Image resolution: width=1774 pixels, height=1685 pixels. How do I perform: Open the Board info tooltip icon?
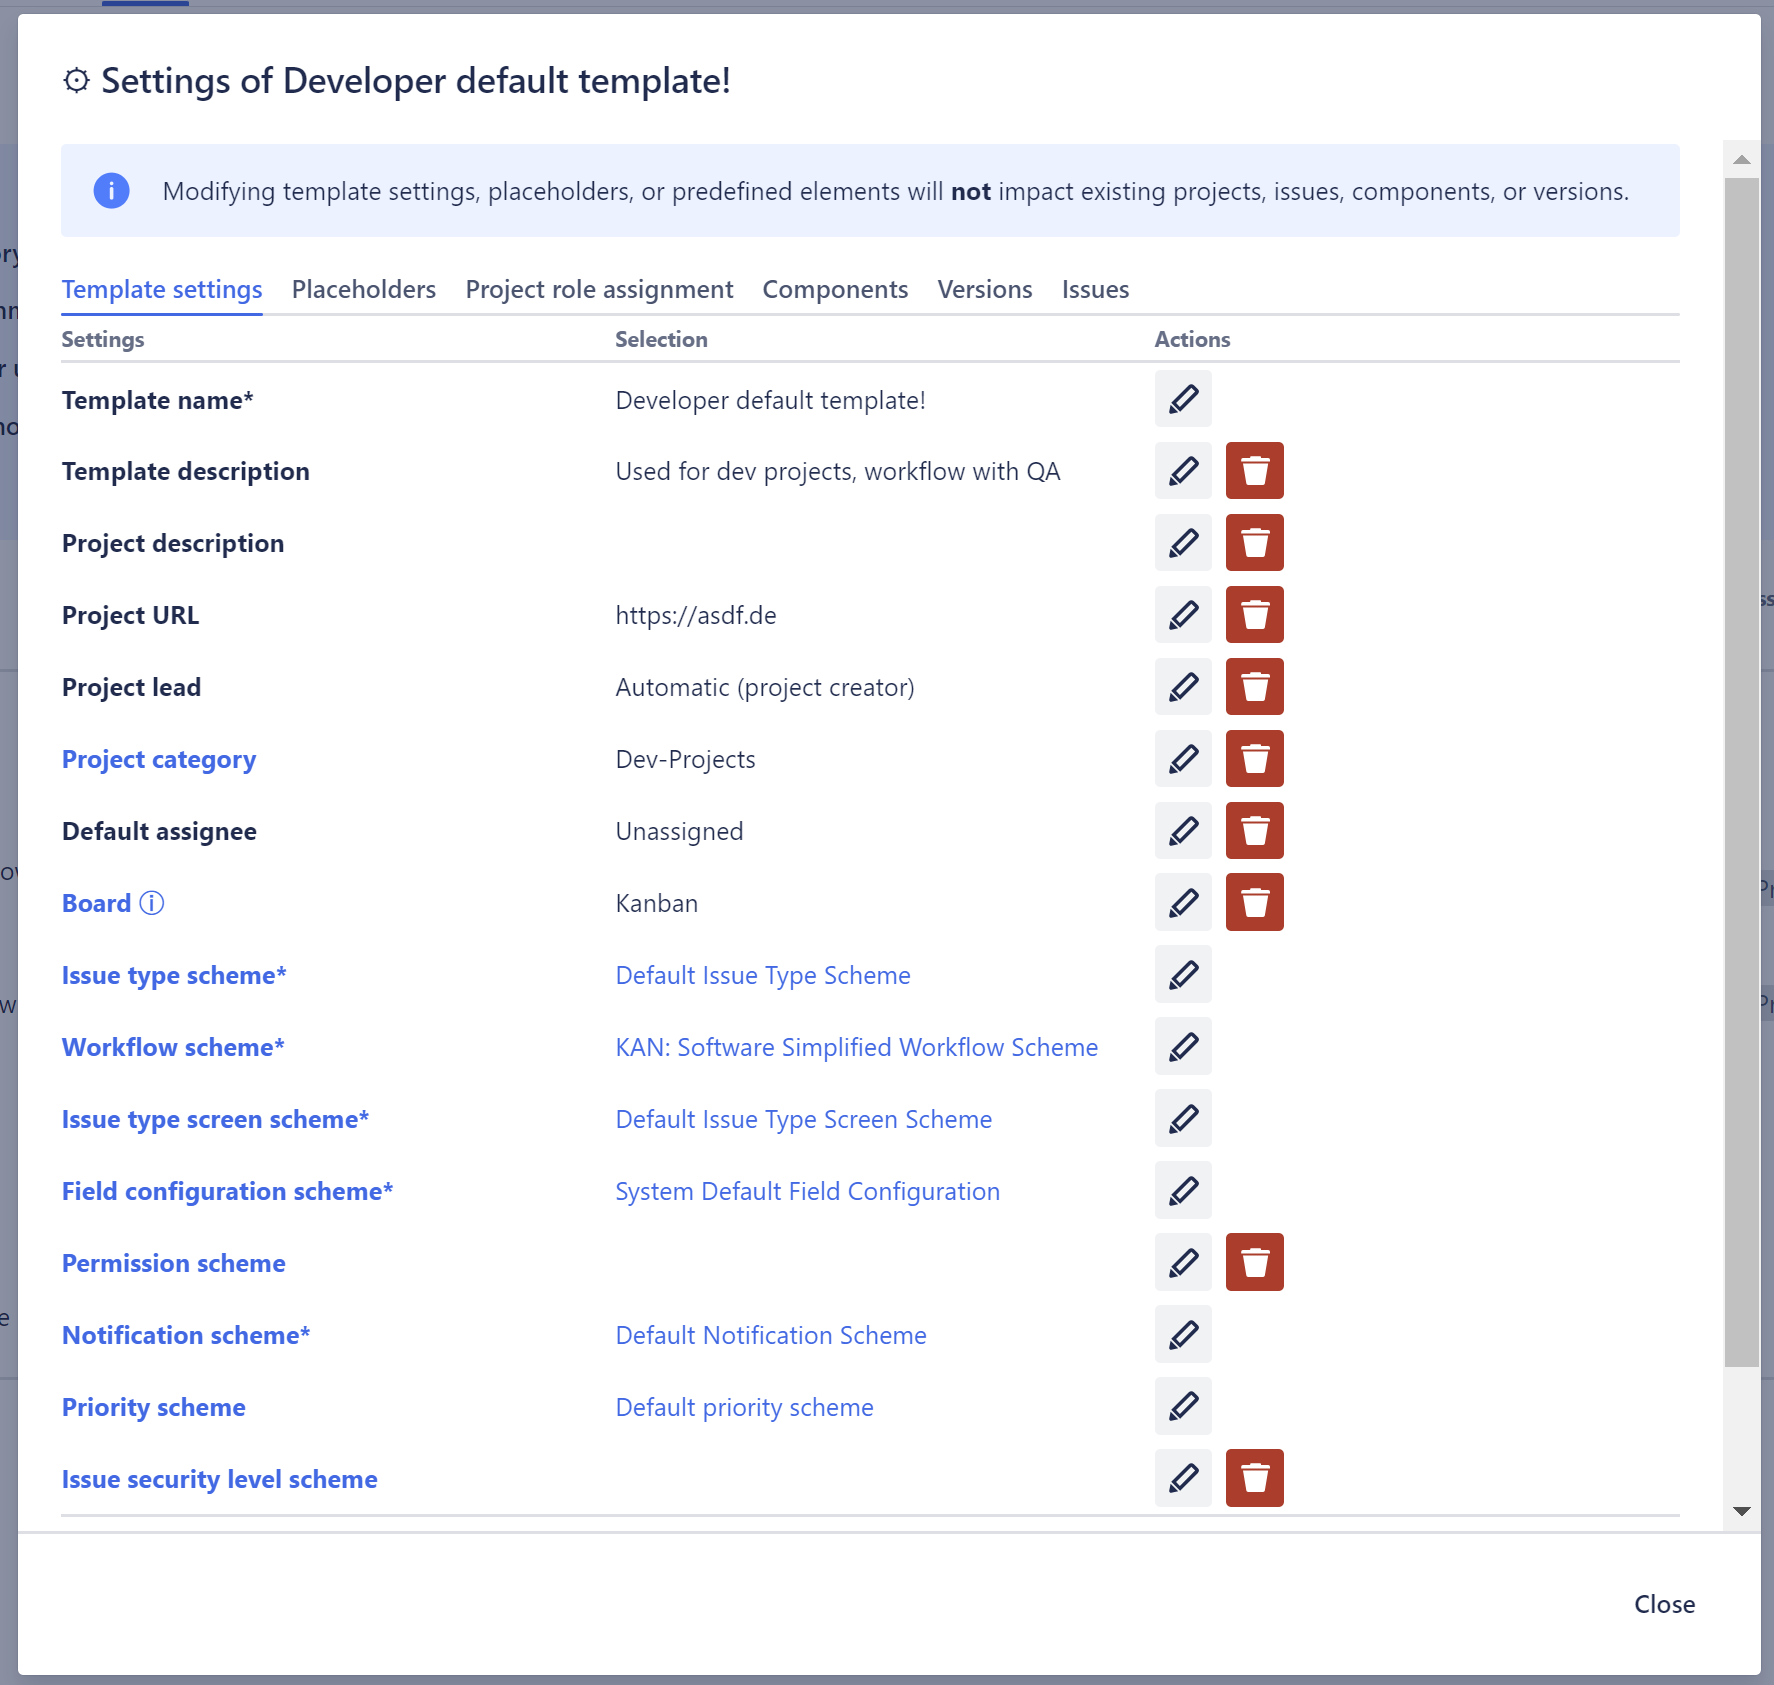(x=152, y=903)
